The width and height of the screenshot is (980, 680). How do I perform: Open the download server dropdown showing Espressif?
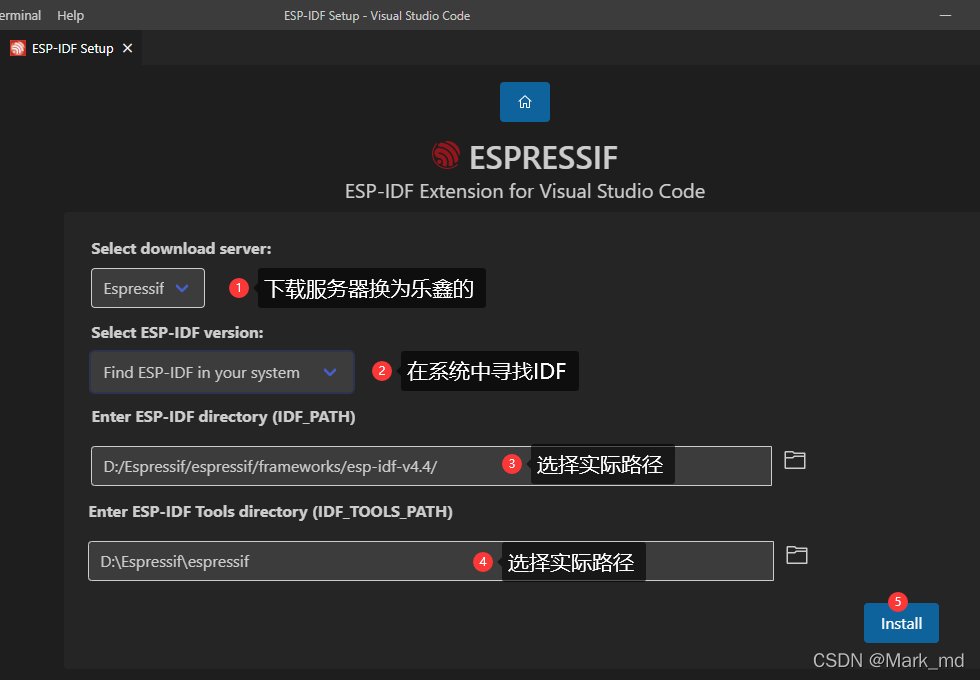148,288
